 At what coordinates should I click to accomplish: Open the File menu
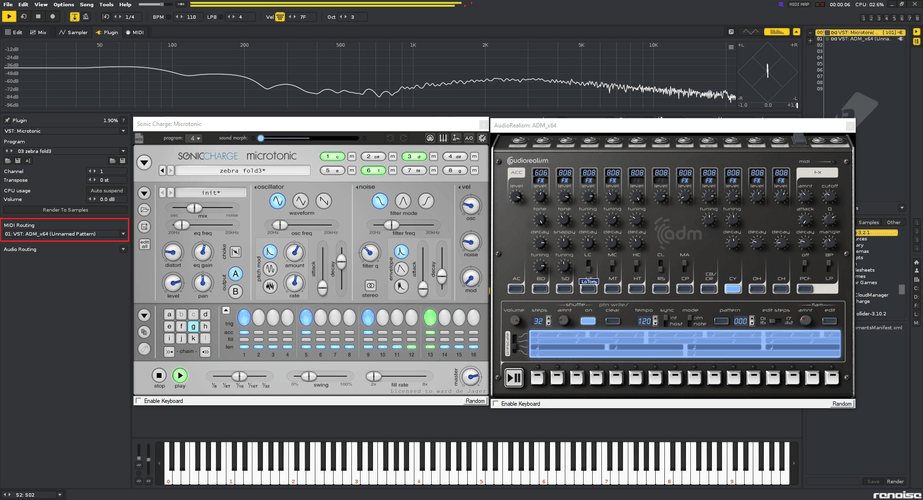click(x=8, y=4)
